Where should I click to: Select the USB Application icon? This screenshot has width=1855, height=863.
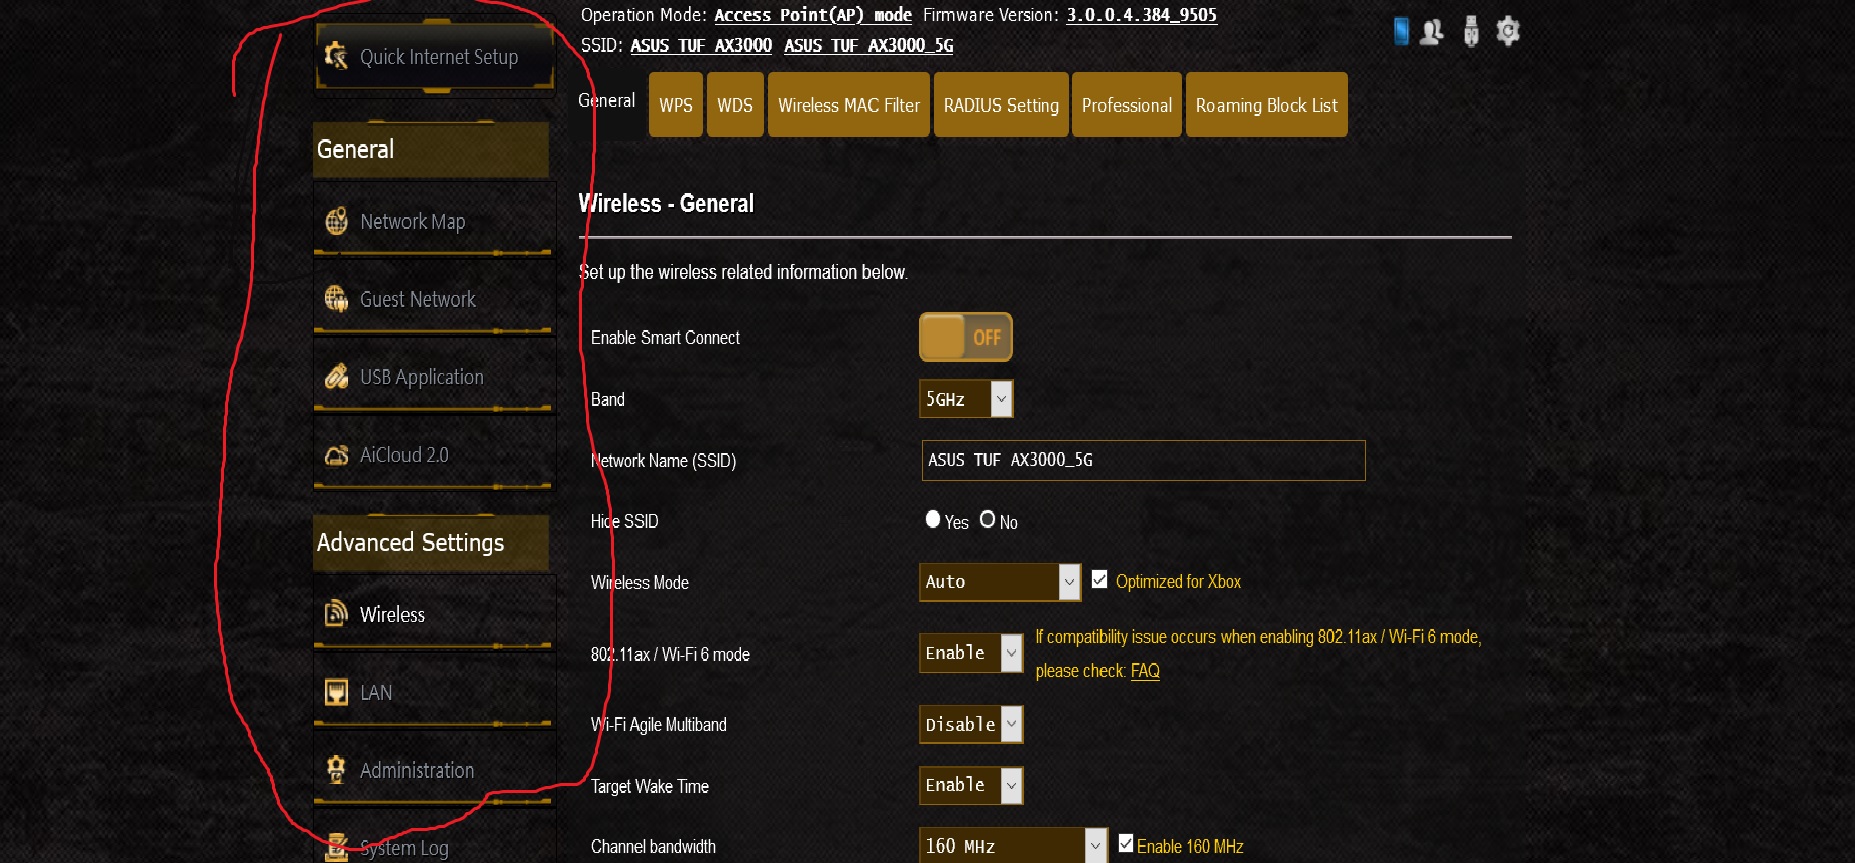pos(337,376)
